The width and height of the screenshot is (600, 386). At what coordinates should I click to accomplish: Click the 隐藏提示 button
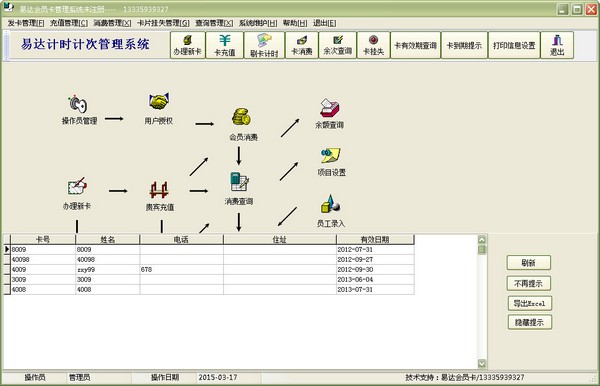(530, 322)
